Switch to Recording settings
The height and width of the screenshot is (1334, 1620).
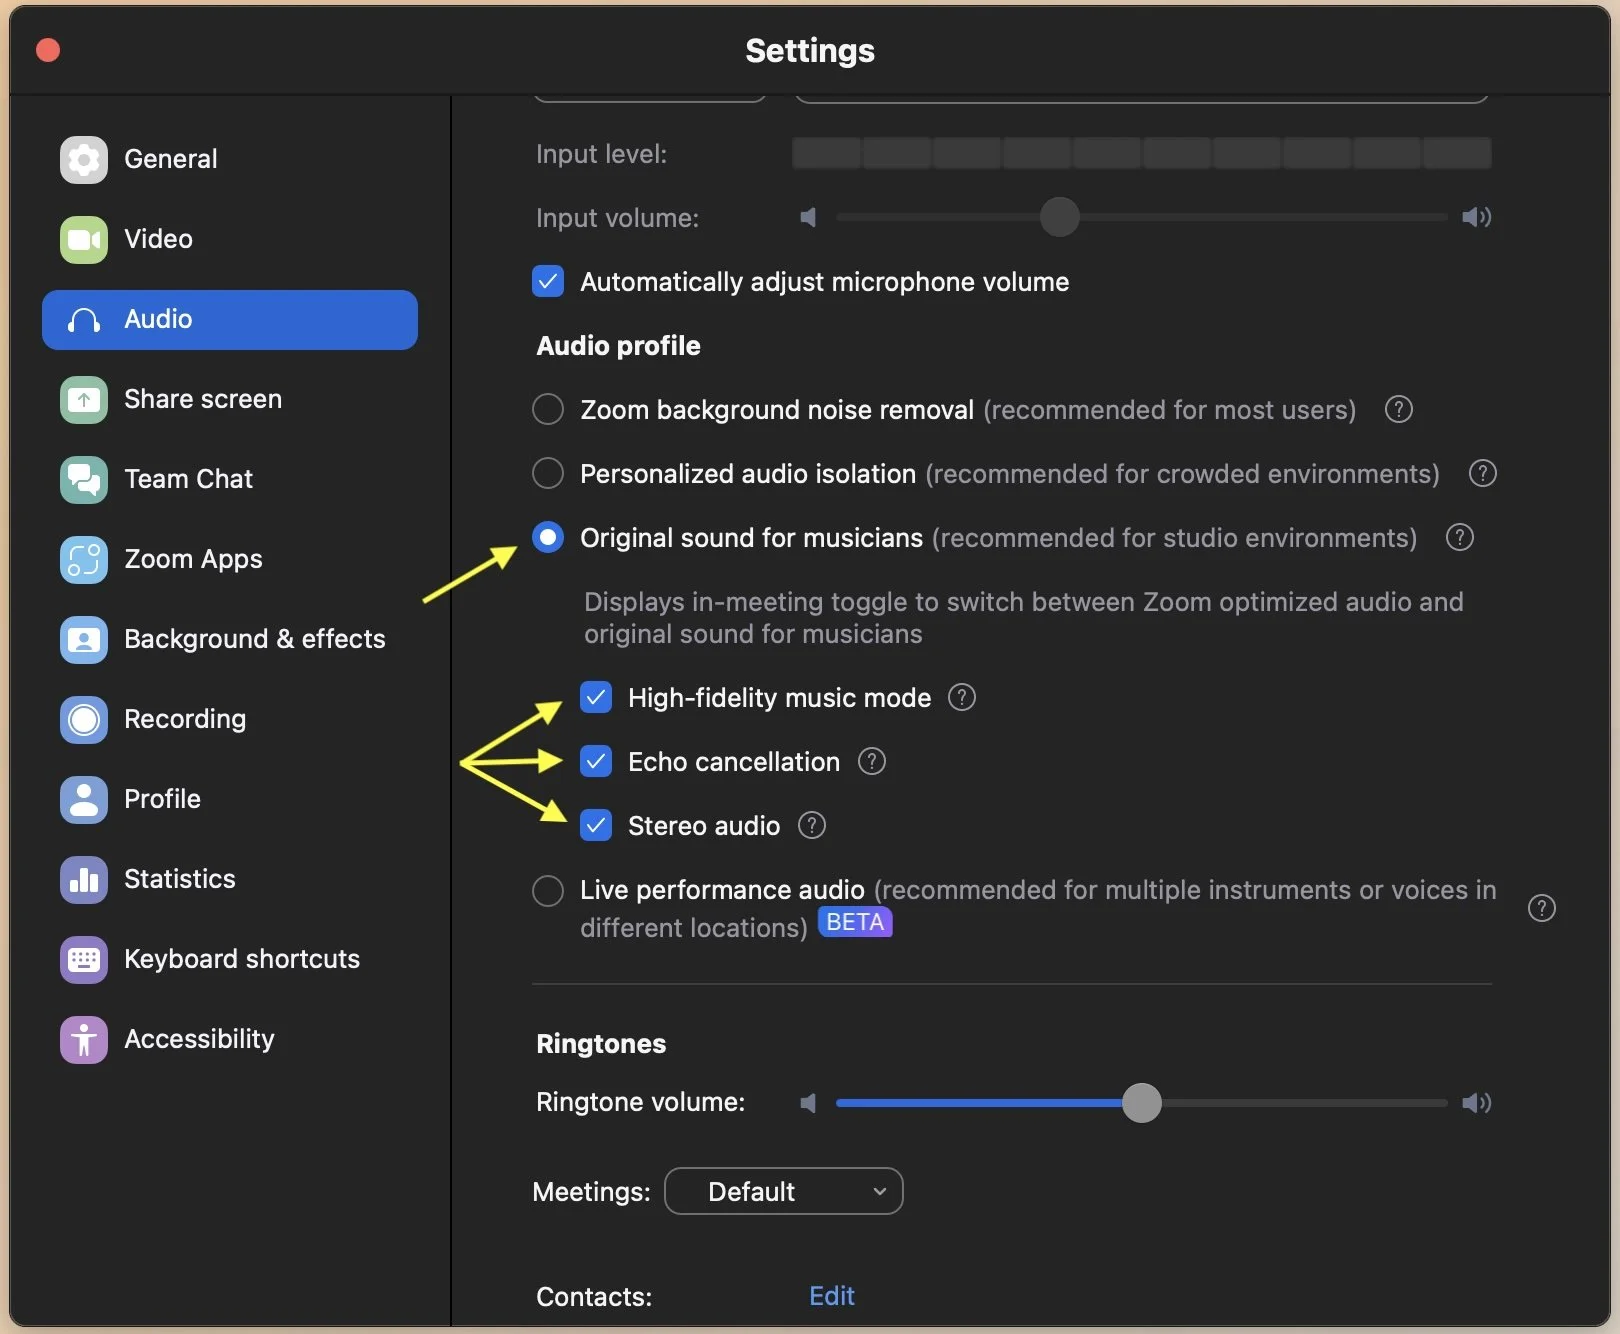(230, 719)
